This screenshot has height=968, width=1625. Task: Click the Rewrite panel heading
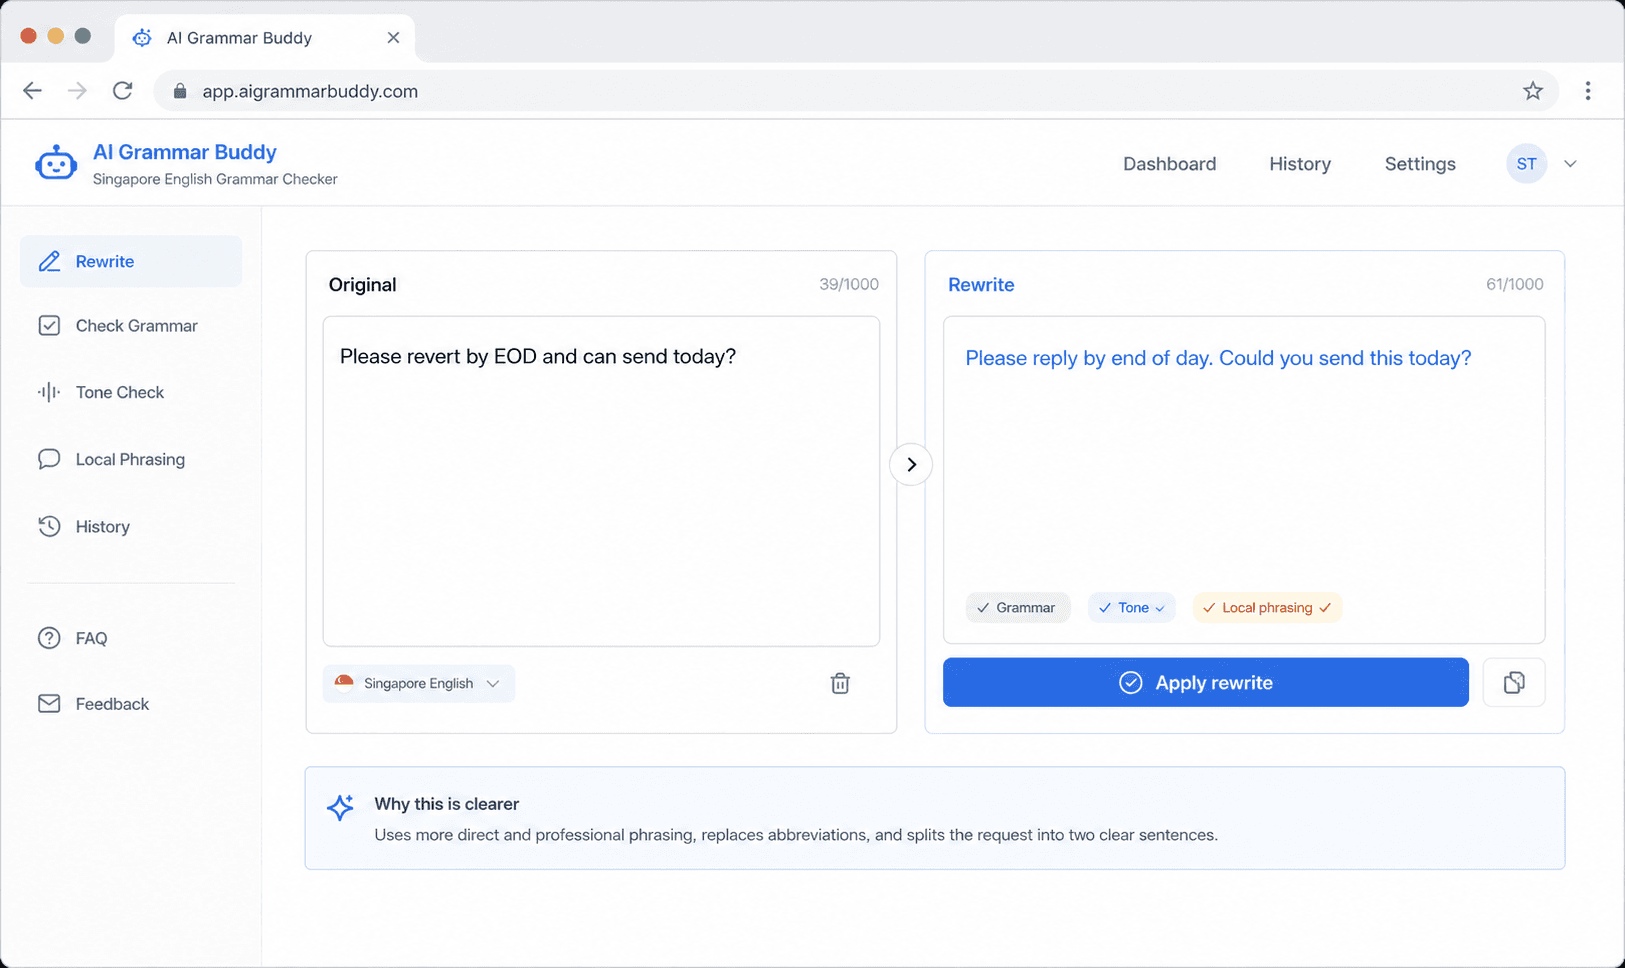point(981,285)
